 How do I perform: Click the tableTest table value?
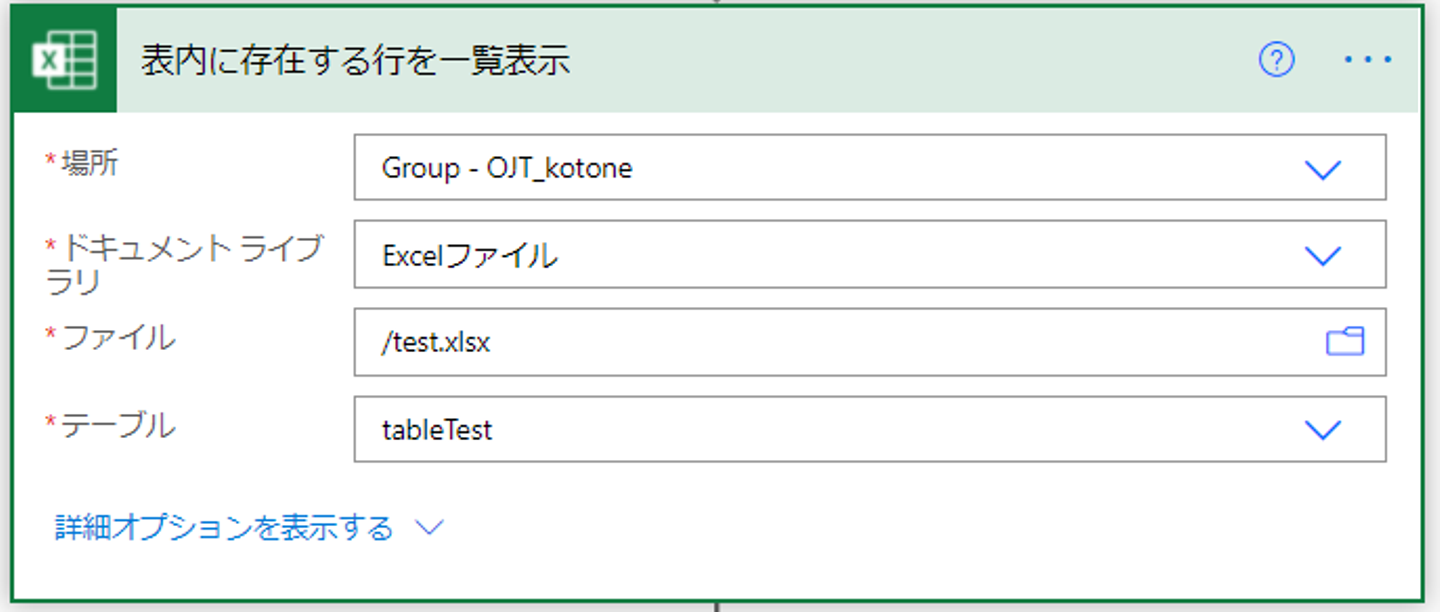coord(437,430)
